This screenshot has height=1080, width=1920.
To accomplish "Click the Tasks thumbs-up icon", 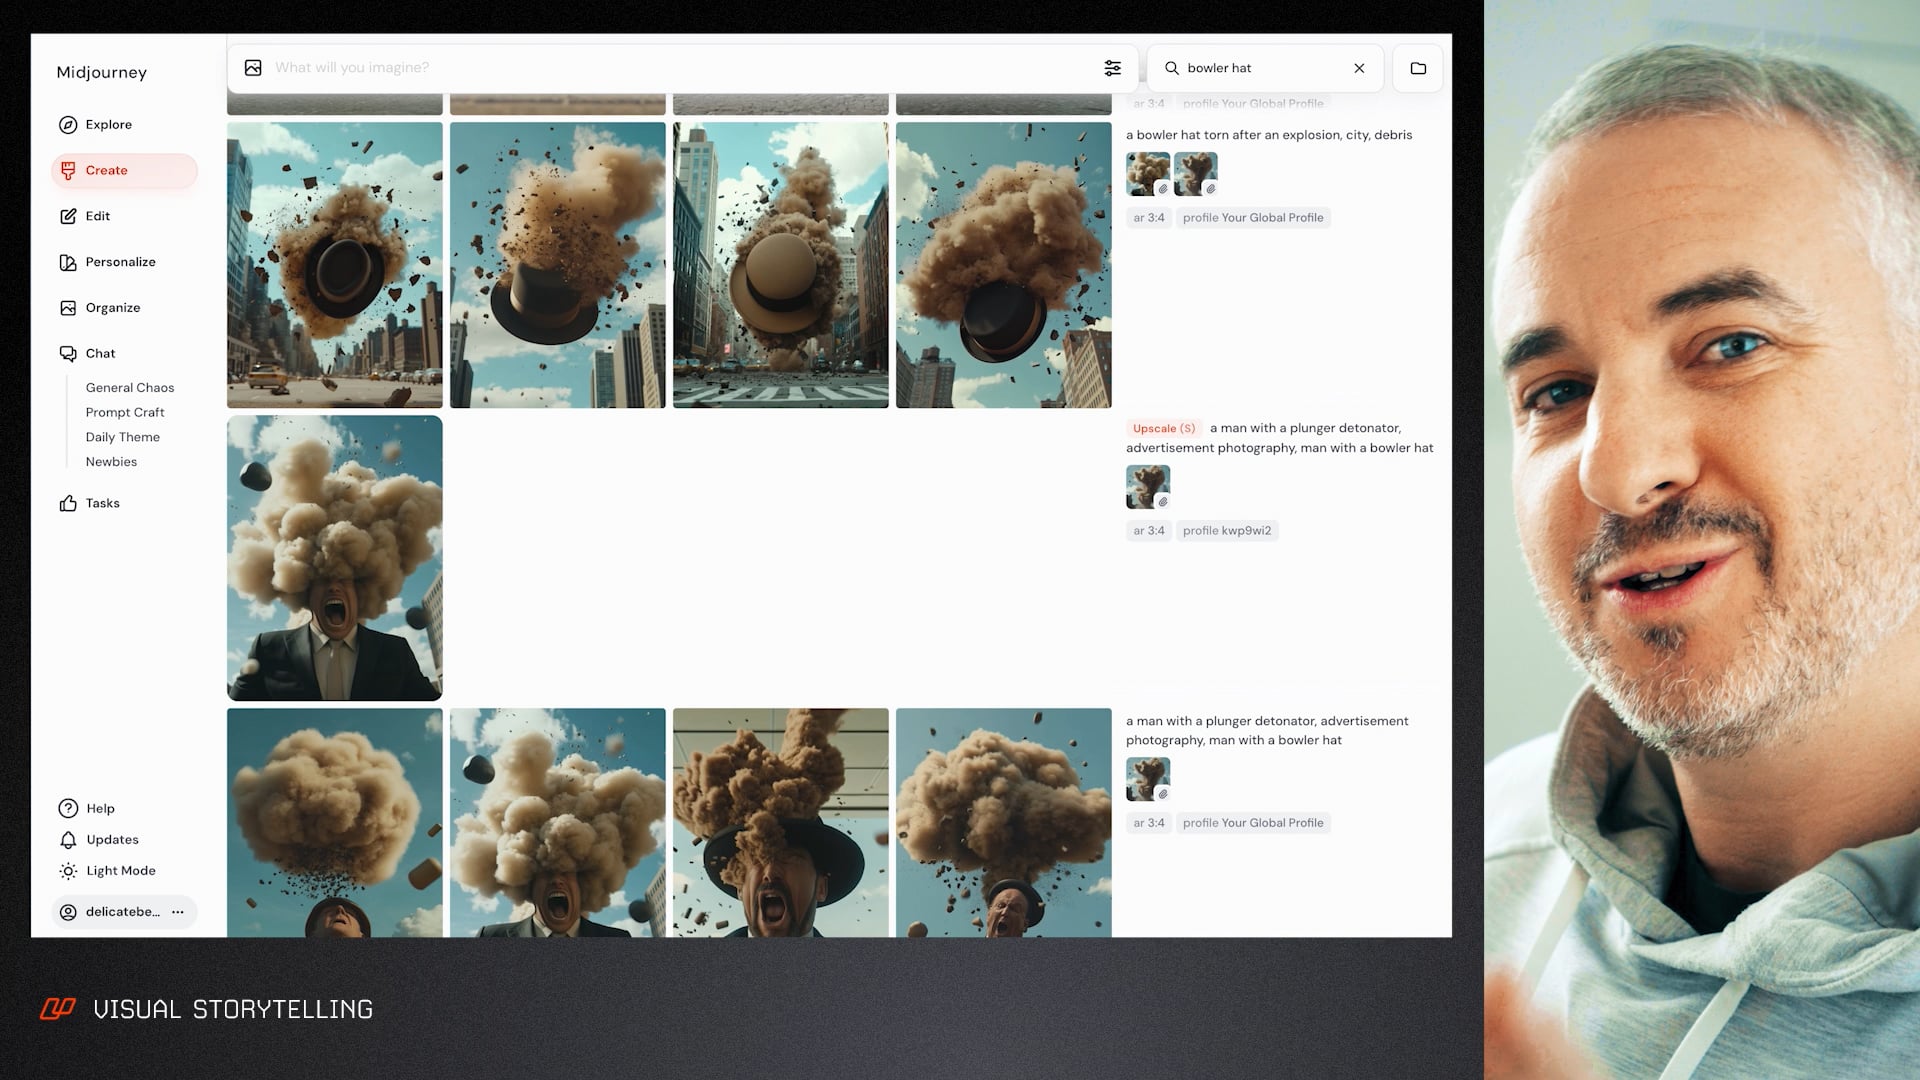I will (x=67, y=503).
